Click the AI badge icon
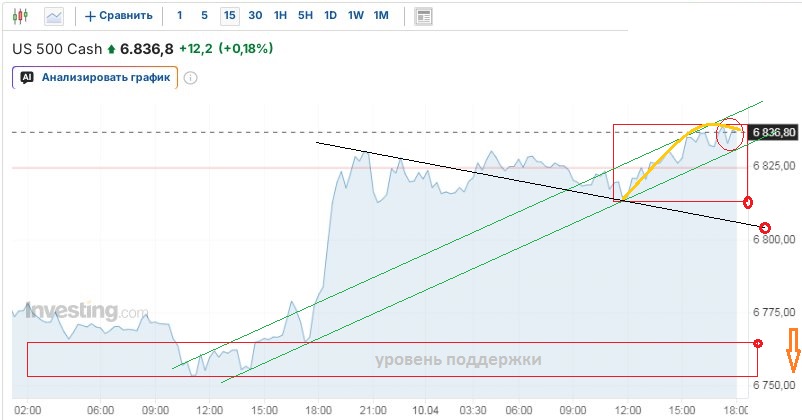802x420 pixels. 27,77
